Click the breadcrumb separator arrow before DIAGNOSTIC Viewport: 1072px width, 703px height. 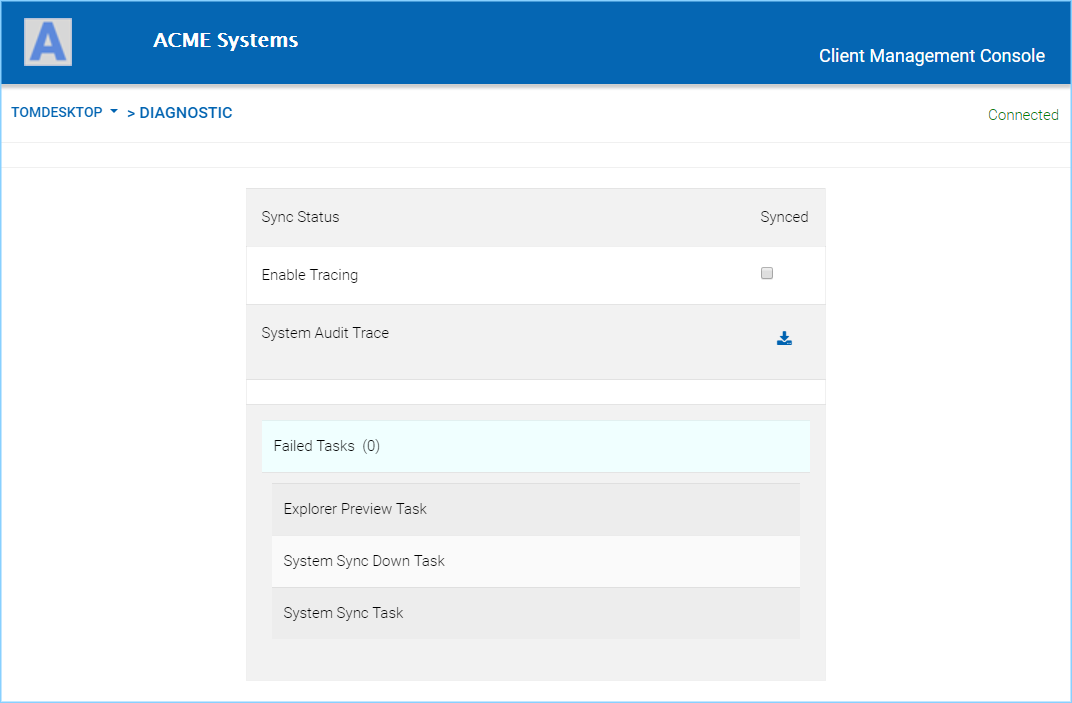(x=131, y=114)
